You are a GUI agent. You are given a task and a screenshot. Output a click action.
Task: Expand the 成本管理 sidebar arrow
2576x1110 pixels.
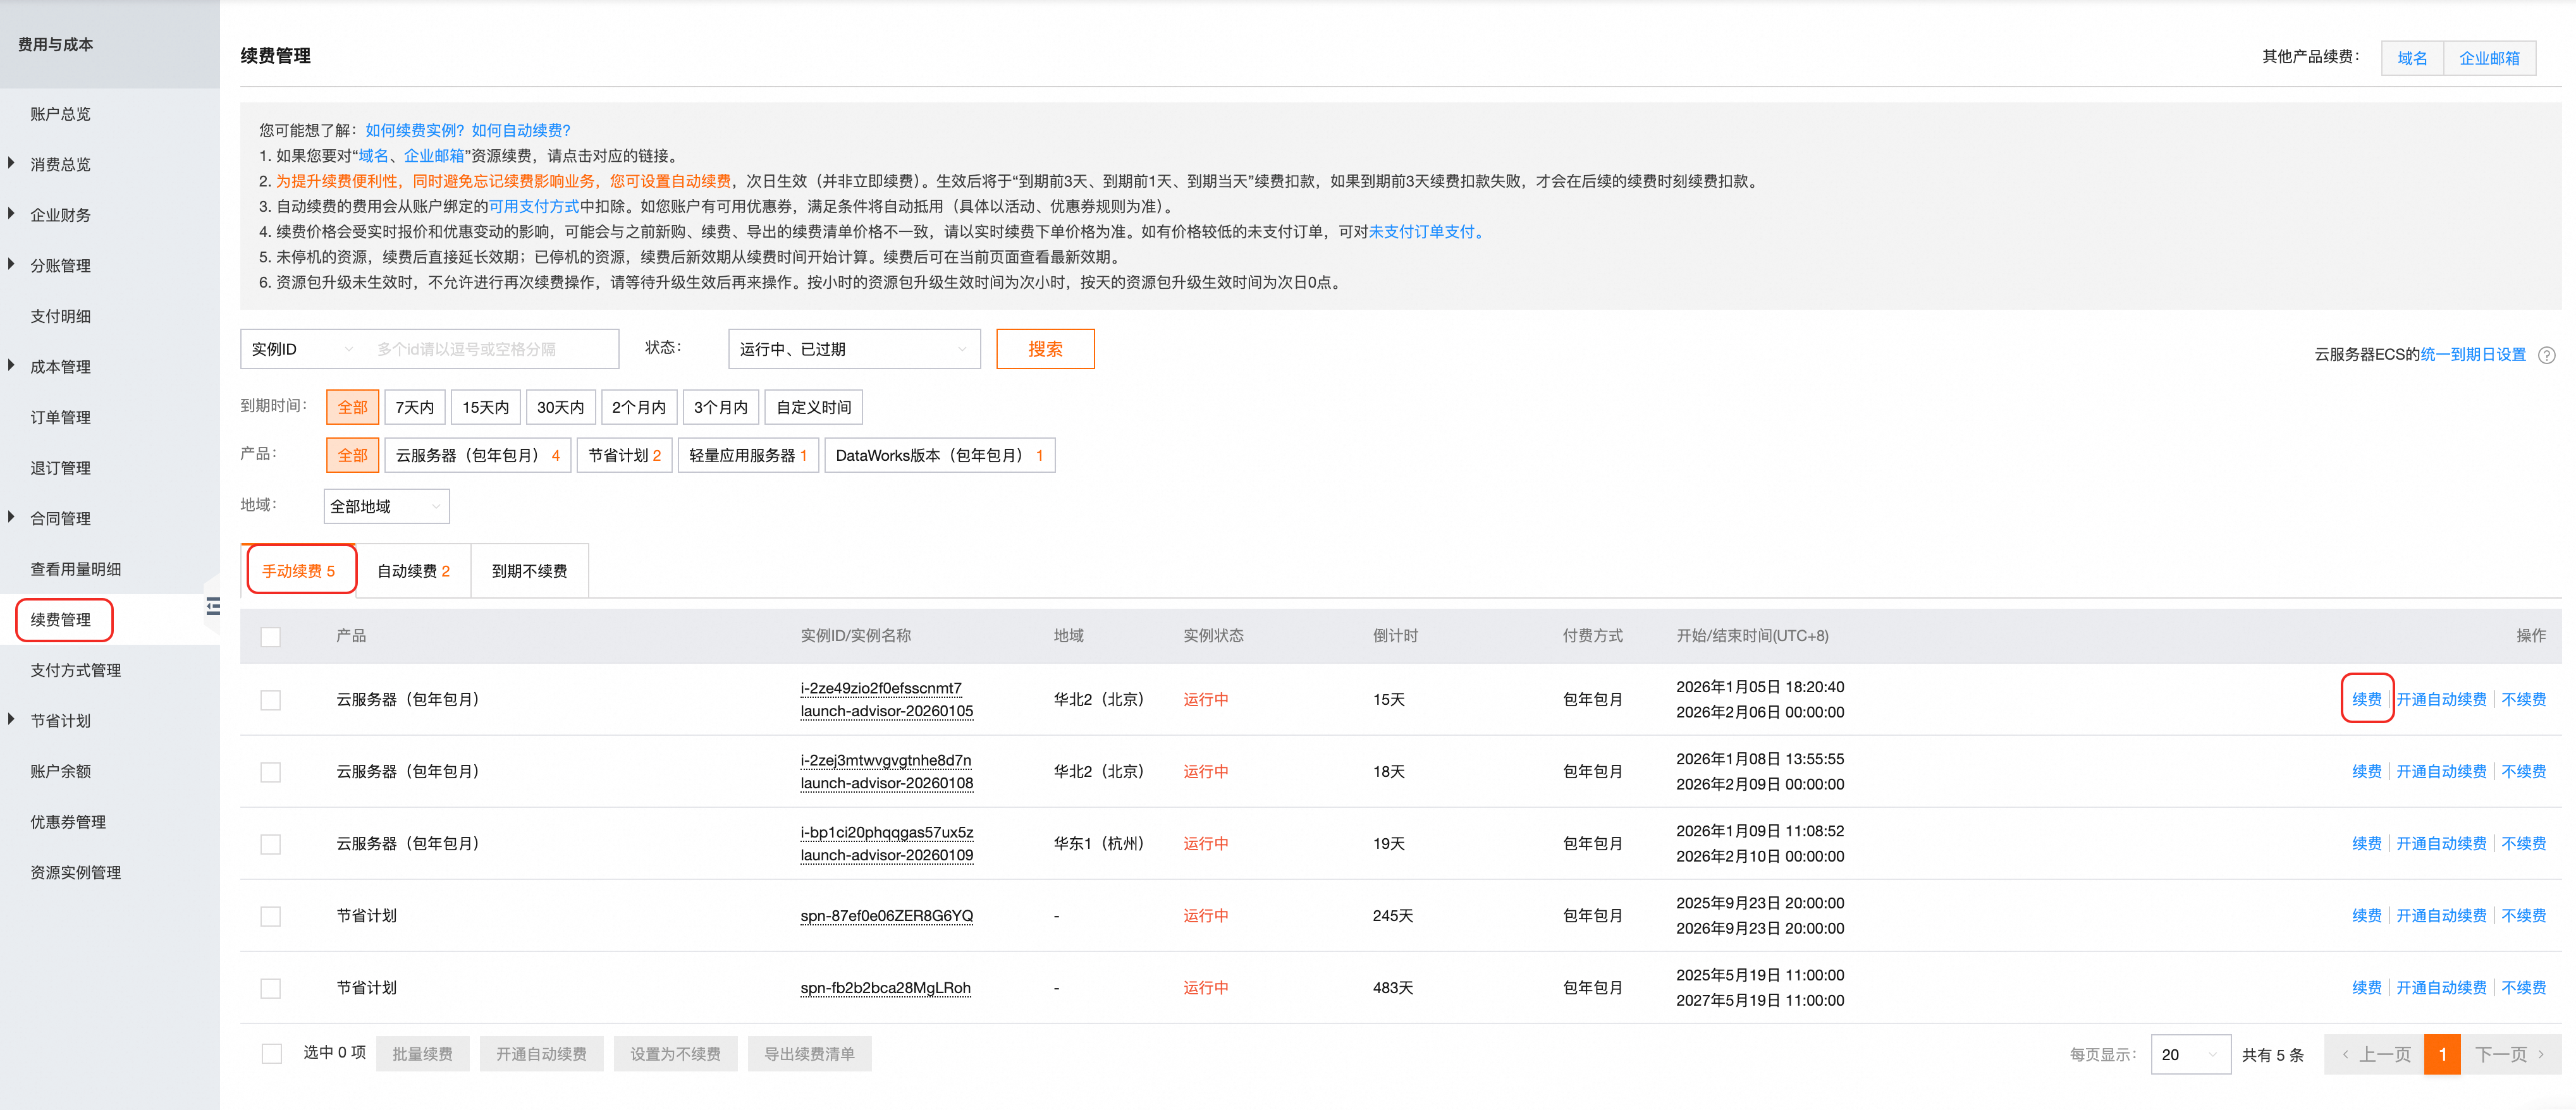pos(11,366)
